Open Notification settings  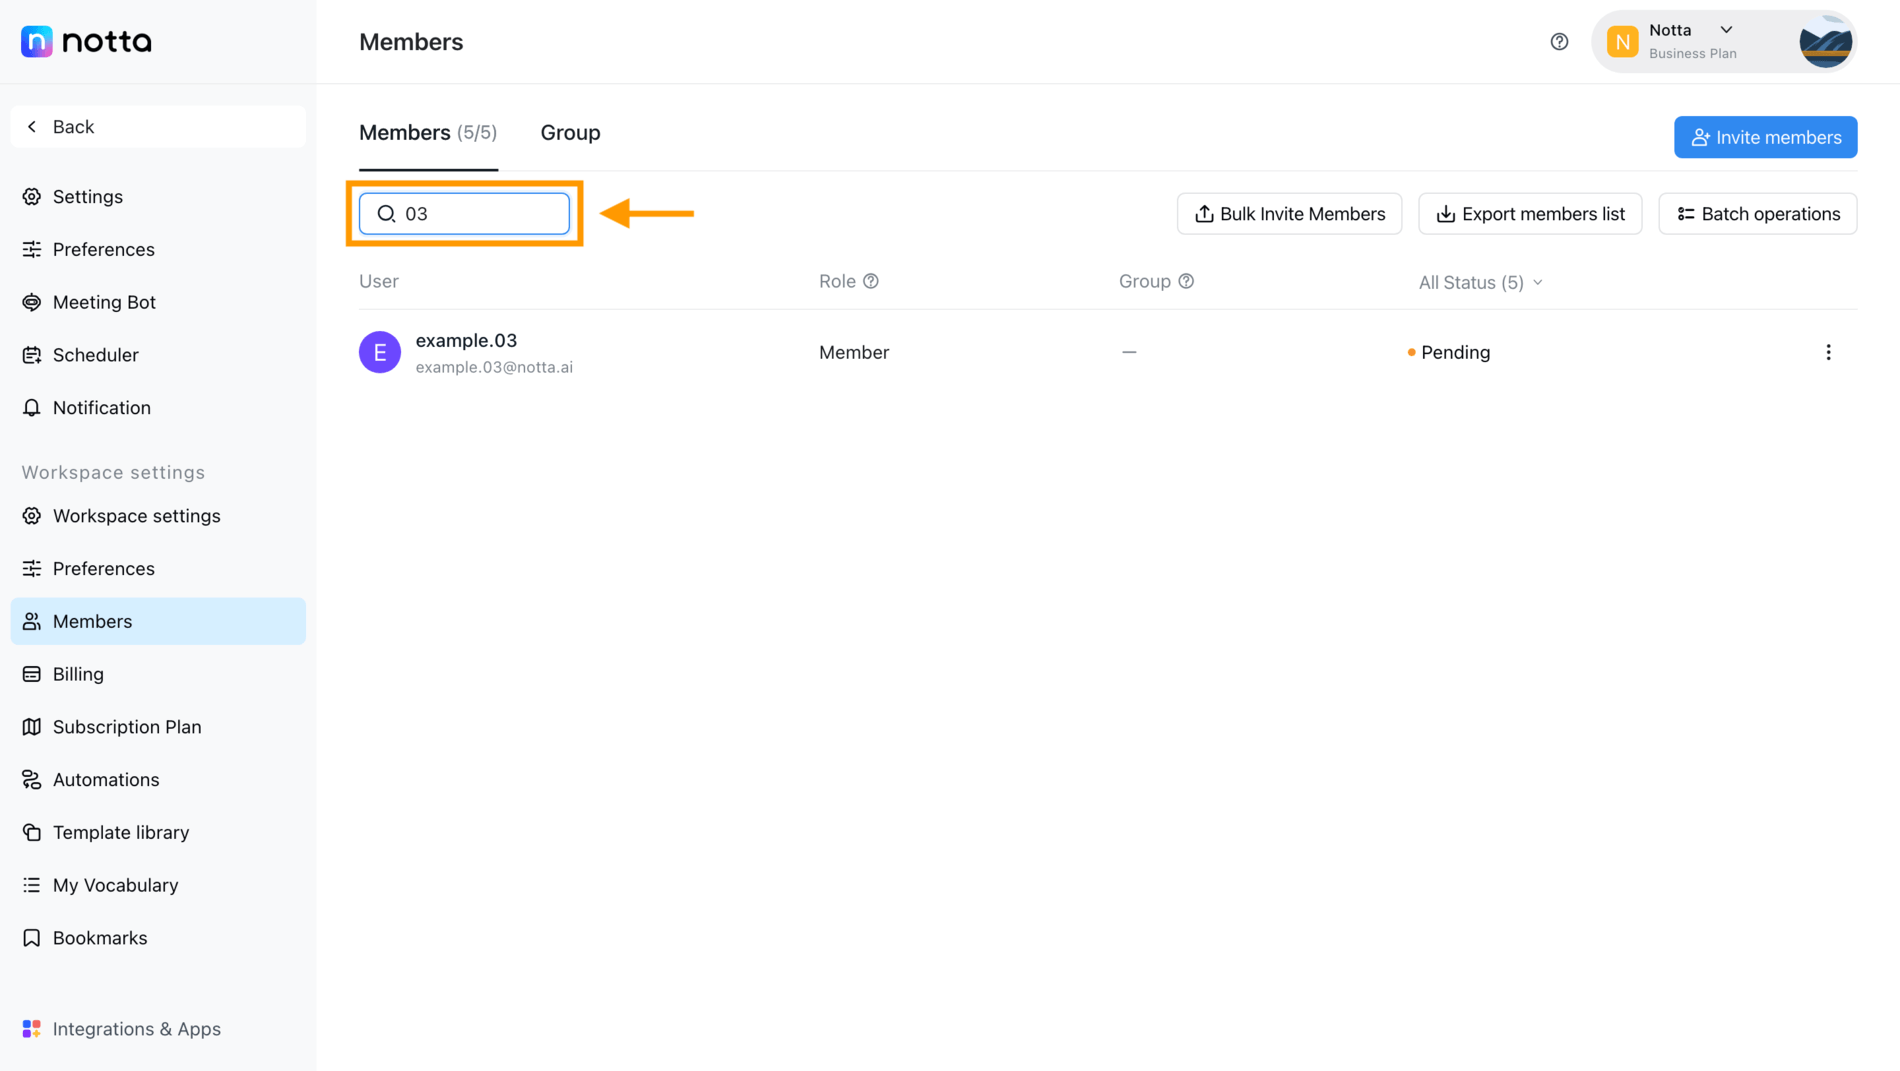[158, 408]
